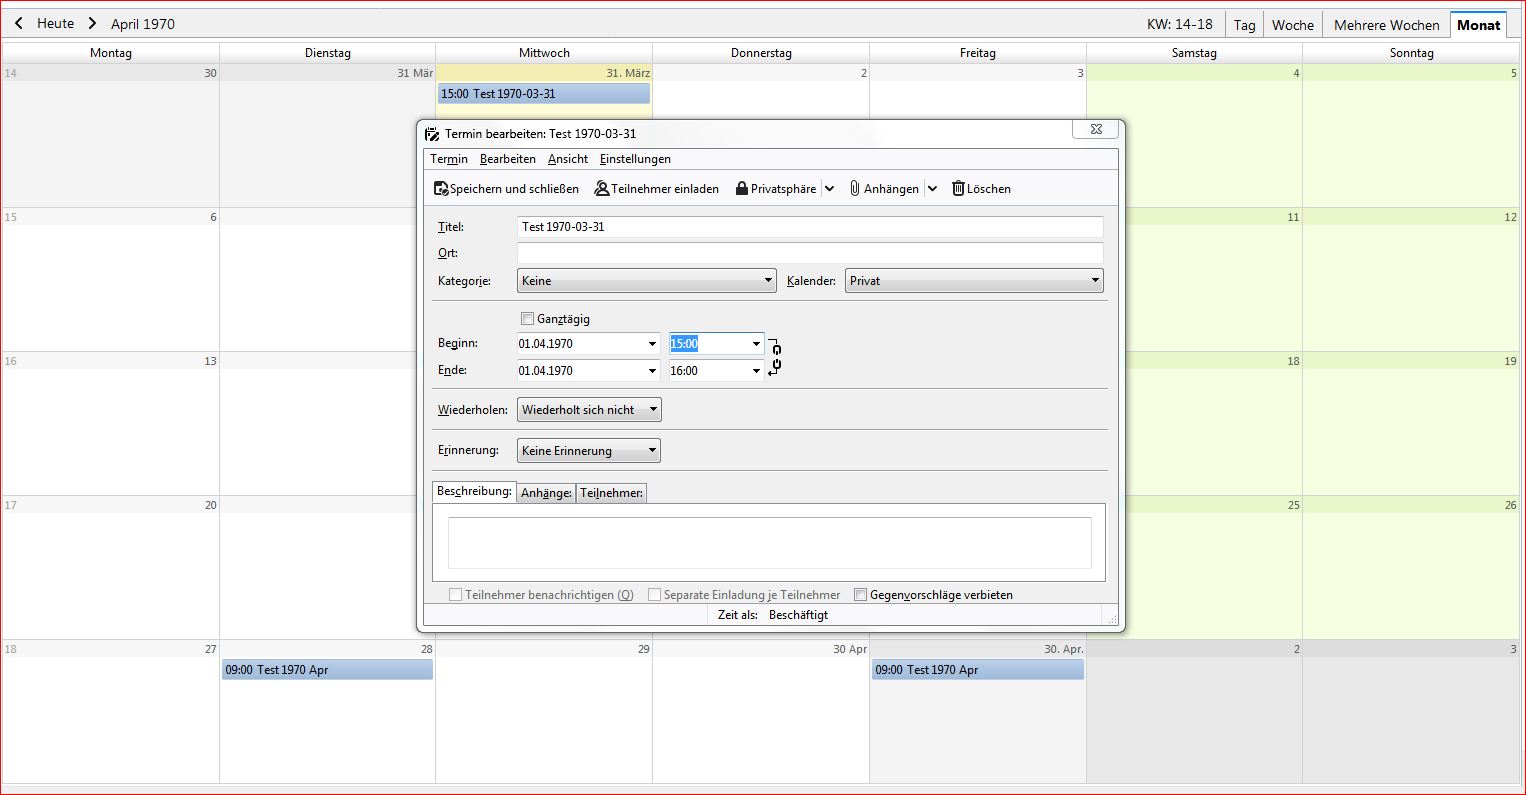Open the Termin menu
1526x795 pixels.
449,159
